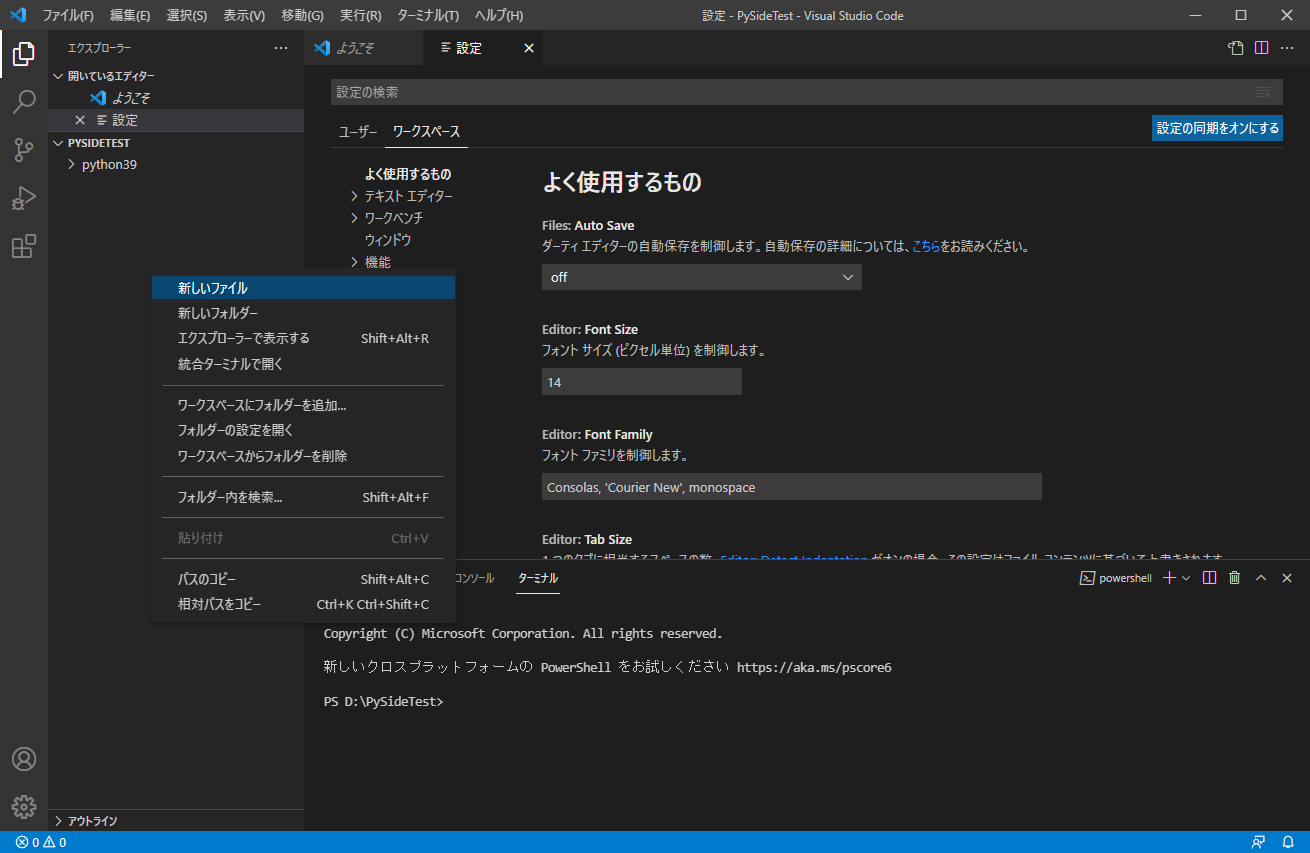This screenshot has height=853, width=1310.
Task: Click the filter icon in settings search box
Action: point(1264,92)
